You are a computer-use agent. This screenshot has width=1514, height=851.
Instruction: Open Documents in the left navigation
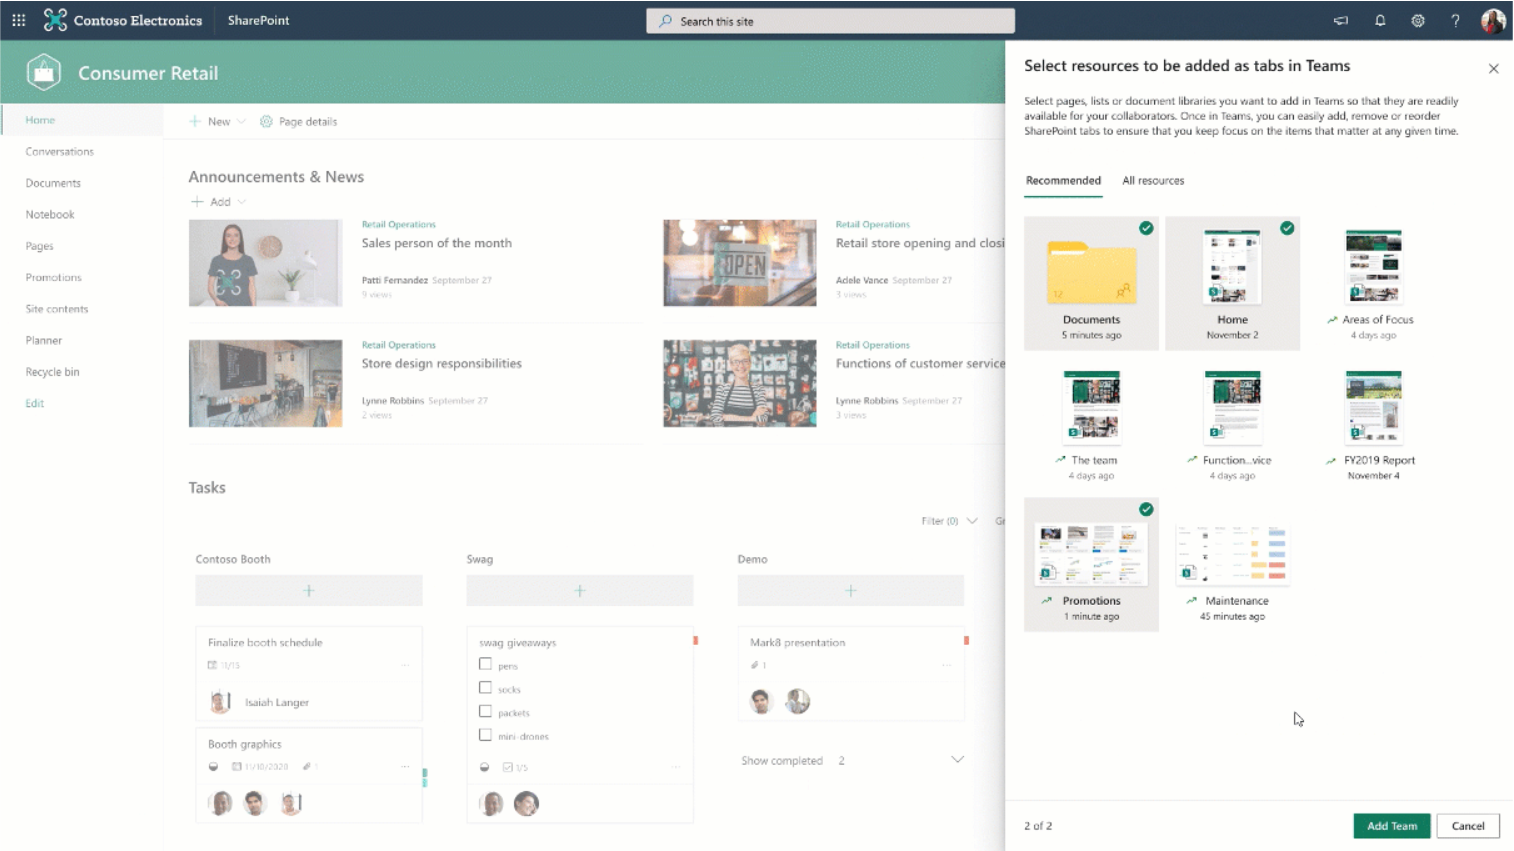[53, 183]
